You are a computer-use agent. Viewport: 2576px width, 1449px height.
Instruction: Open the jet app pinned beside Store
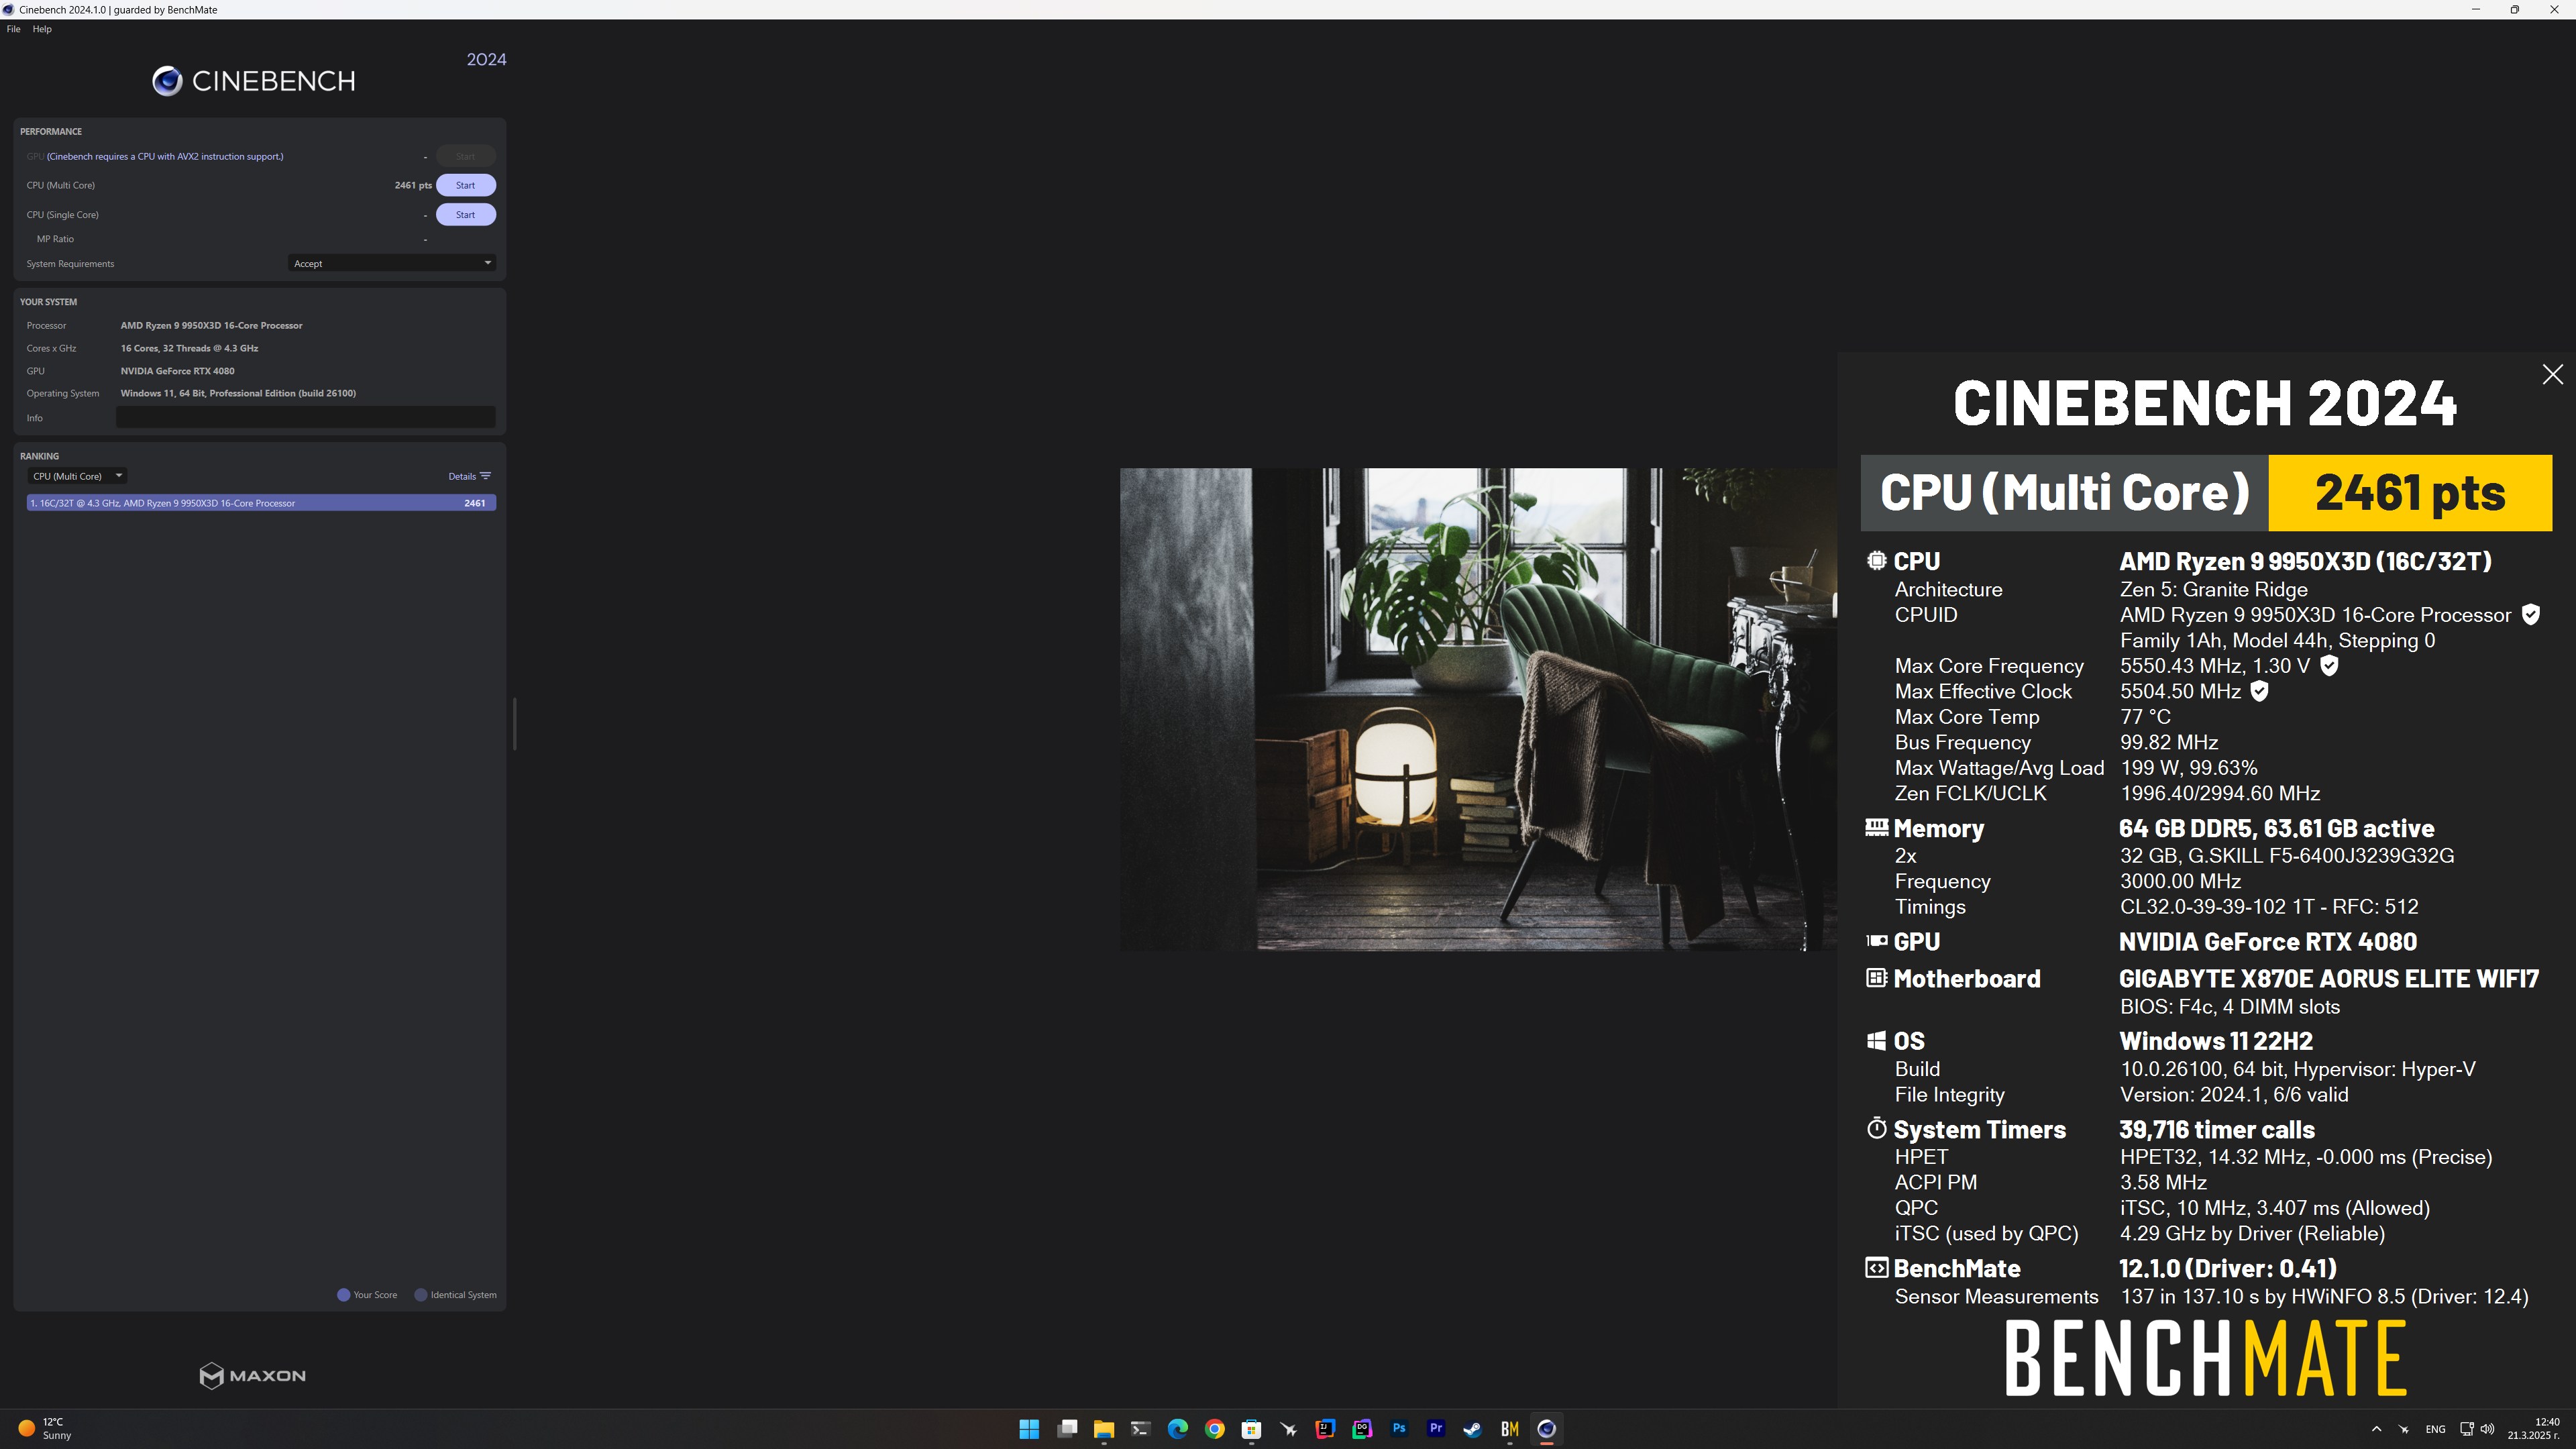1289,1429
